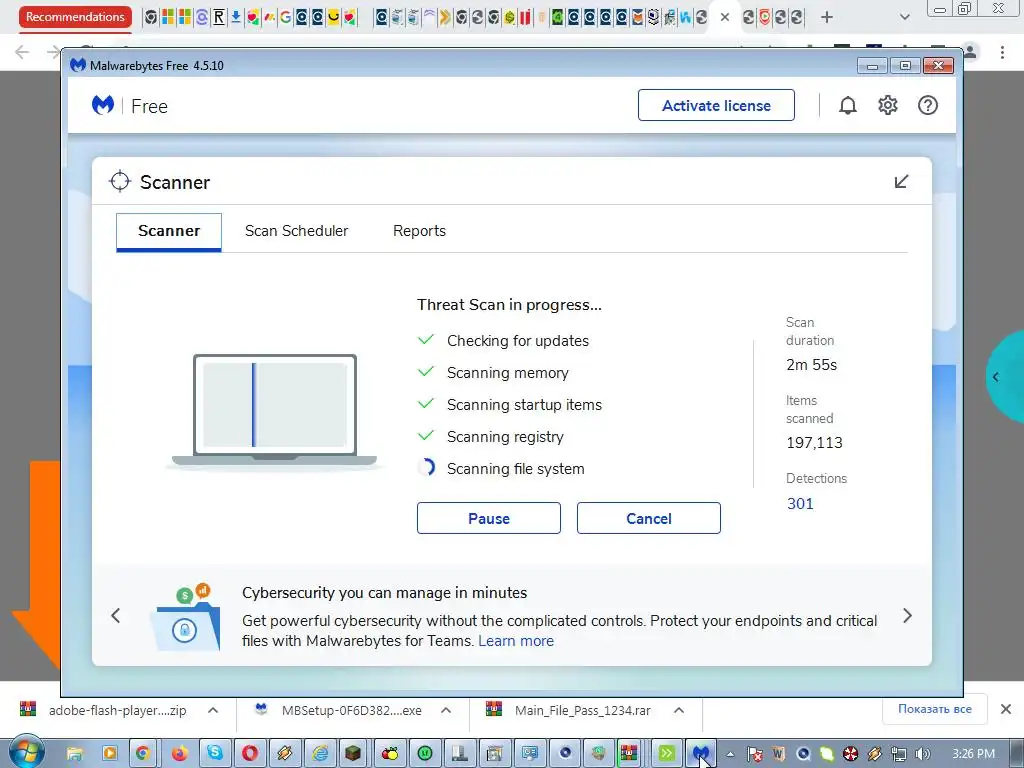
Task: Close the active browser tab
Action: pos(725,17)
